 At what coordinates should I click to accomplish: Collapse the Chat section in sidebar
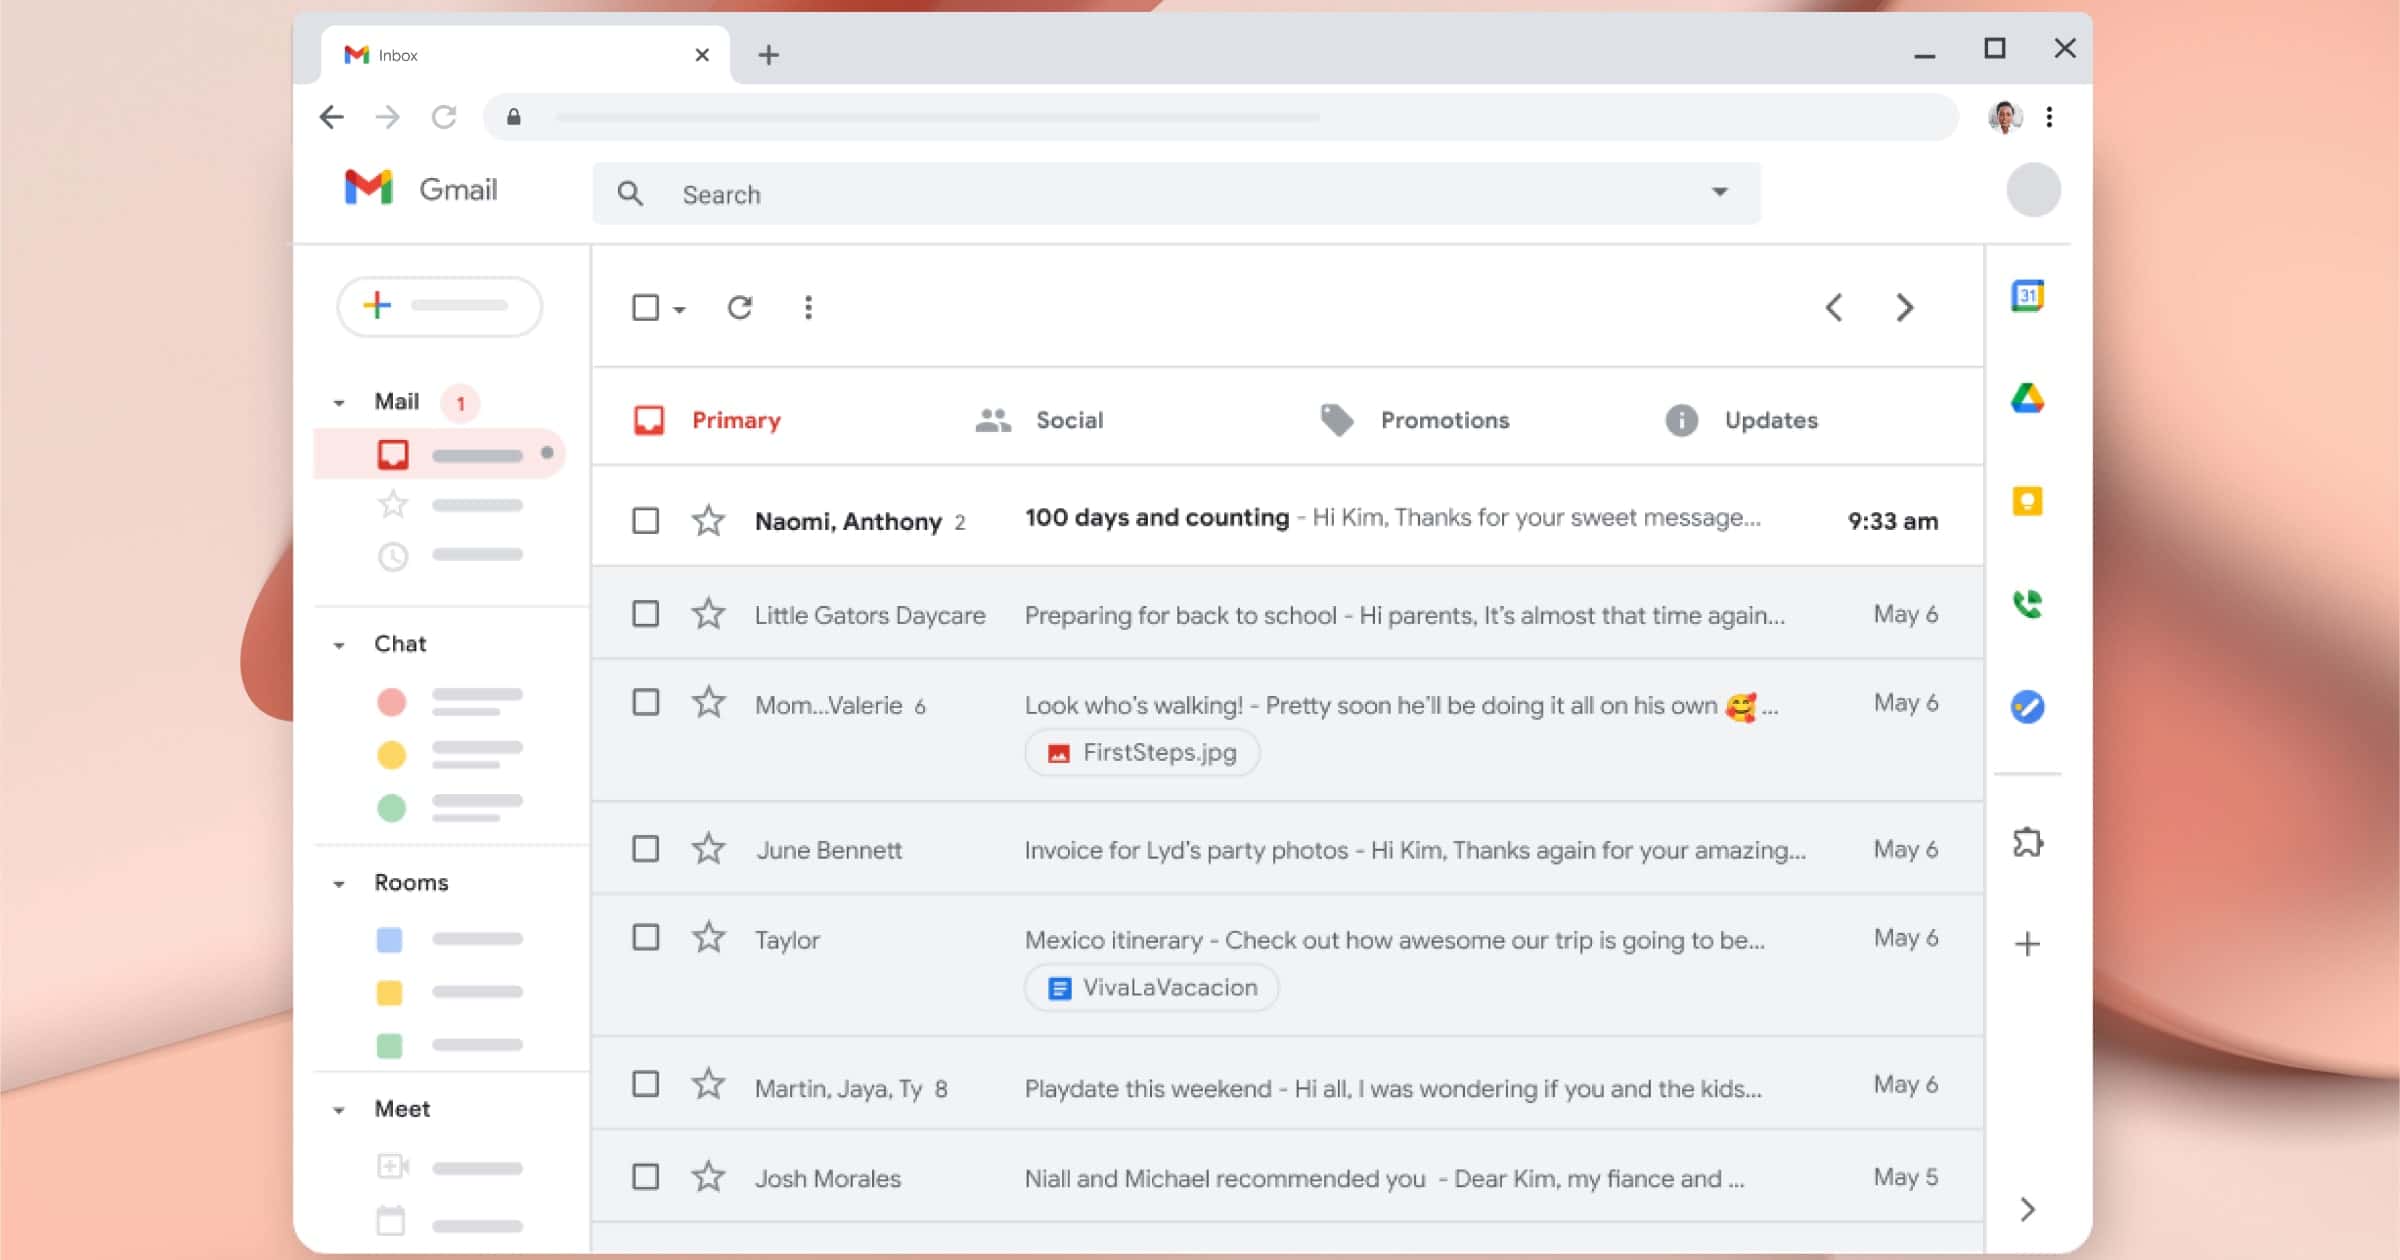coord(339,645)
